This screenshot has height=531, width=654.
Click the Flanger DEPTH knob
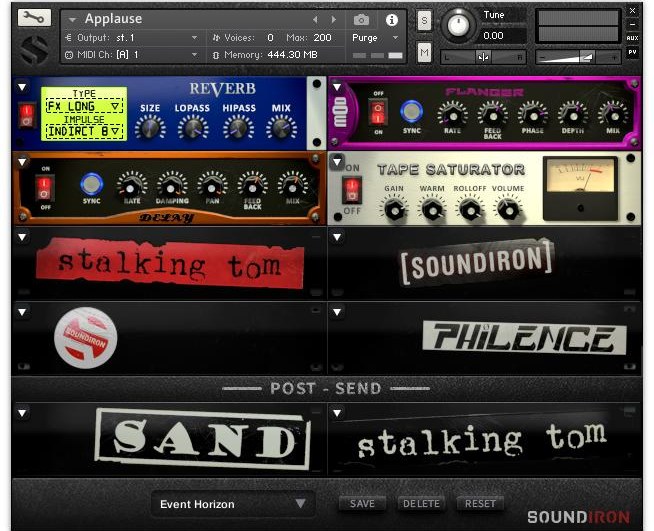(x=573, y=114)
